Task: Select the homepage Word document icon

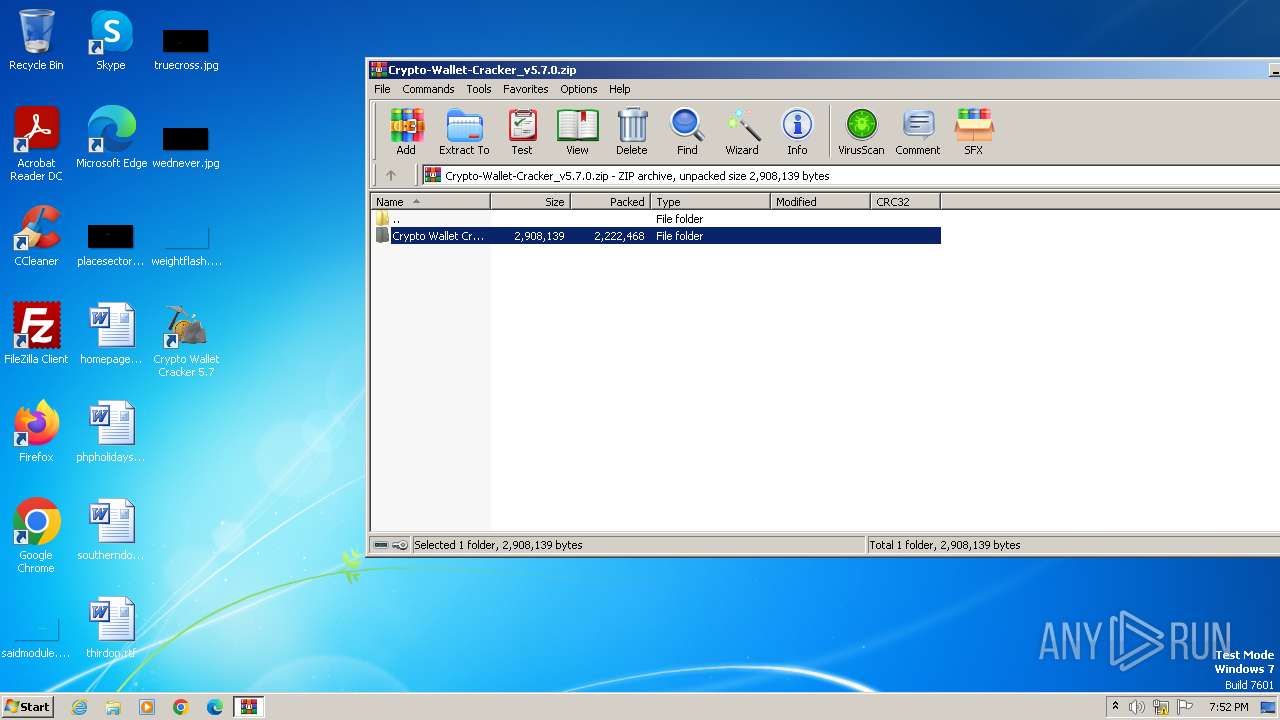Action: 111,334
